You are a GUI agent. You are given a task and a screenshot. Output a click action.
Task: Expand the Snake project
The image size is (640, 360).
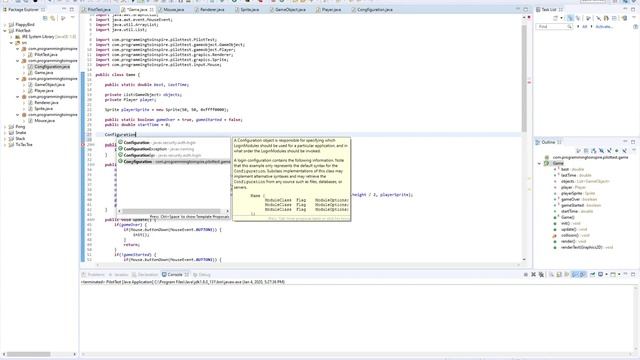[5, 133]
